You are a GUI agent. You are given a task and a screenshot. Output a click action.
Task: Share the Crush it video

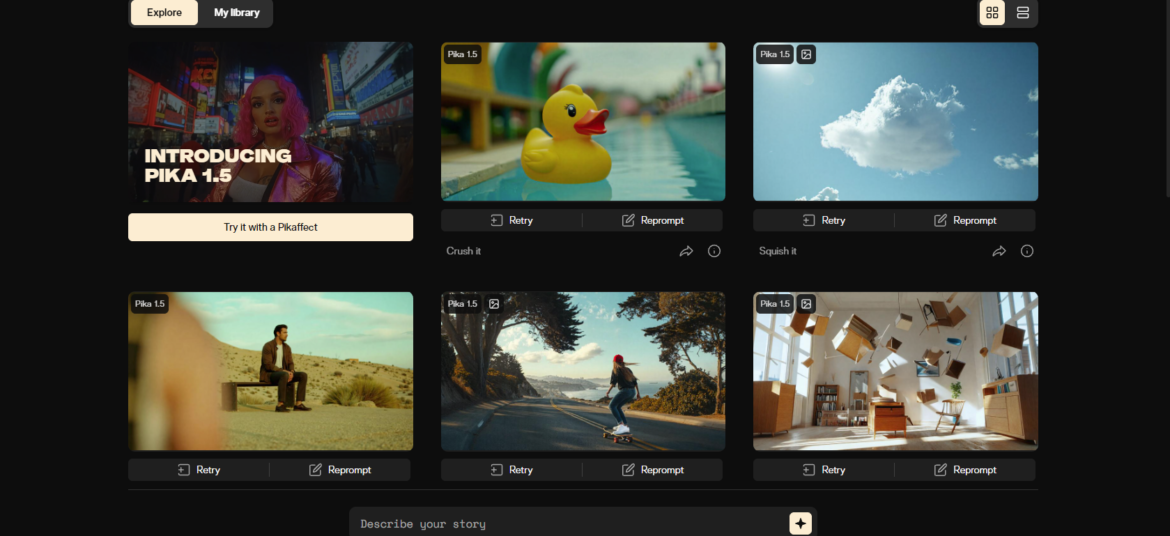point(686,252)
